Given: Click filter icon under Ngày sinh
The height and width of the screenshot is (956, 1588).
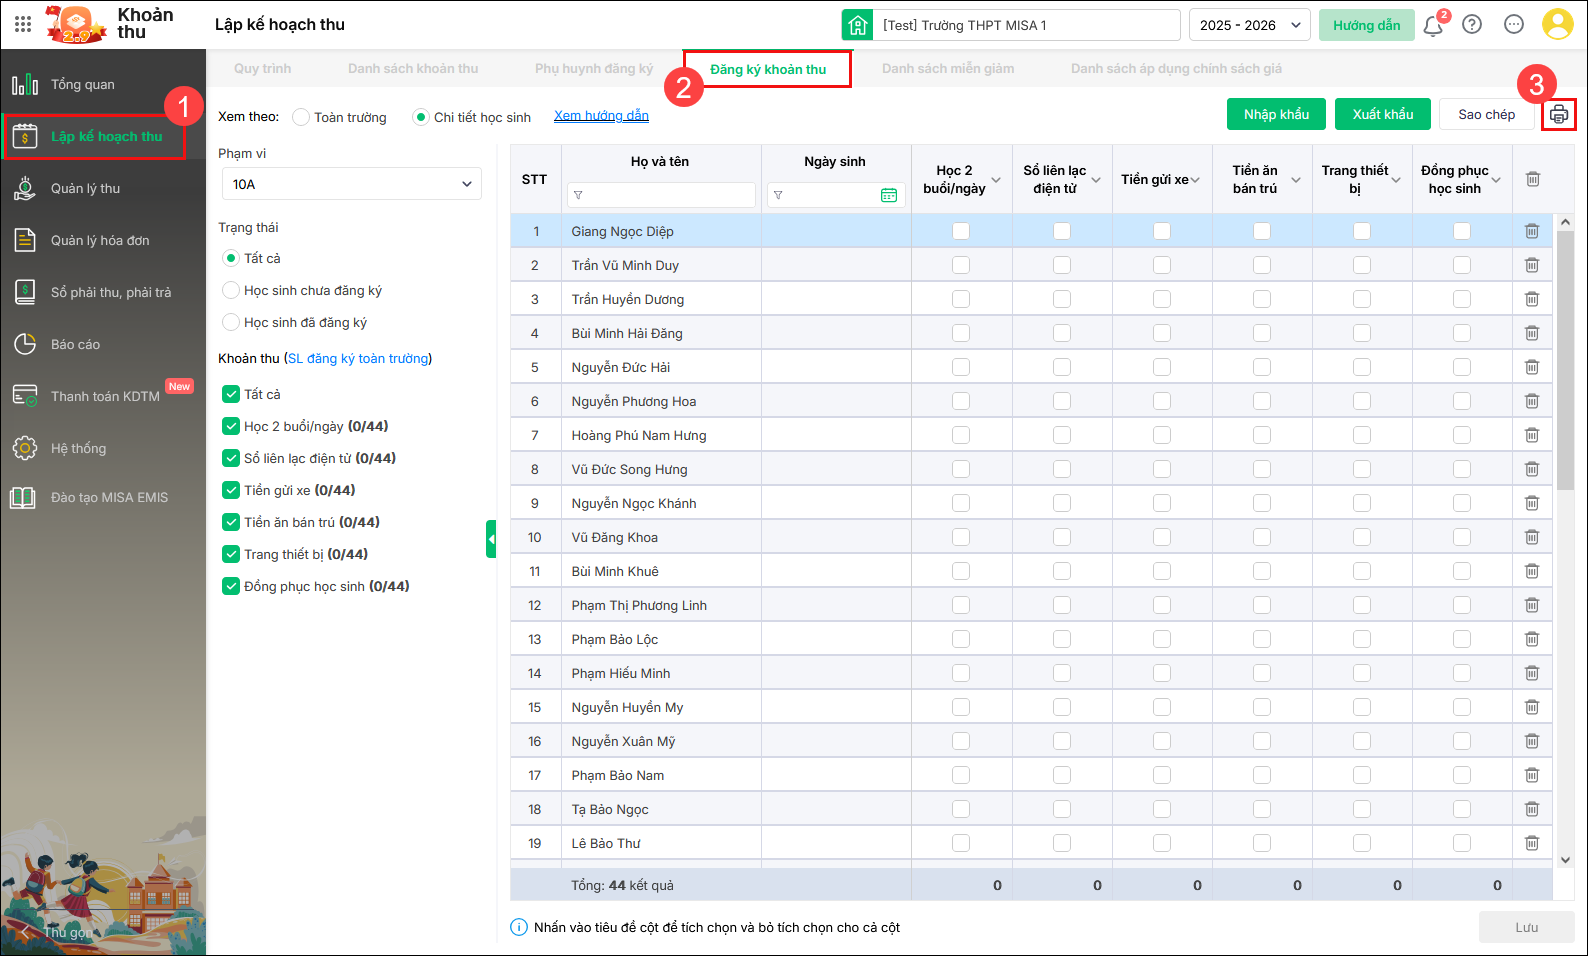Looking at the screenshot, I should [x=778, y=195].
